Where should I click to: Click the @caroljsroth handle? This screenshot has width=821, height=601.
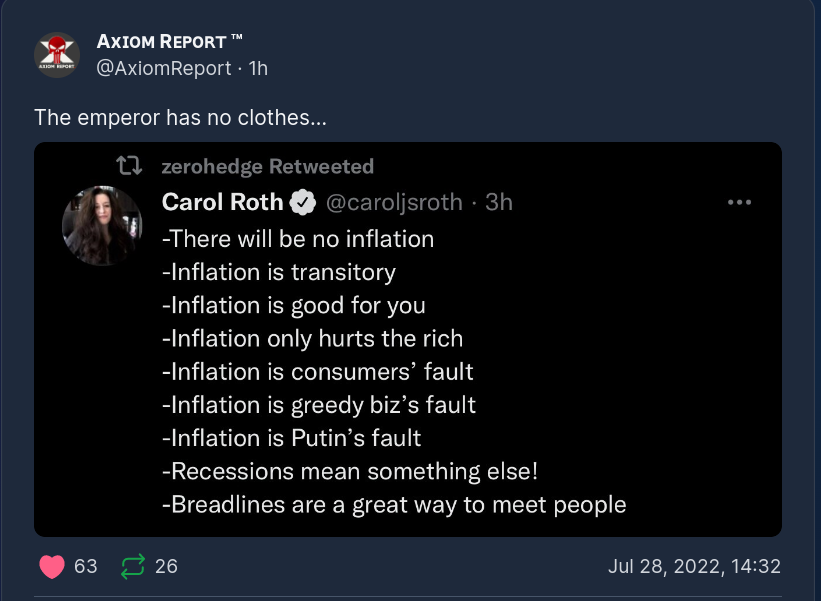coord(394,203)
